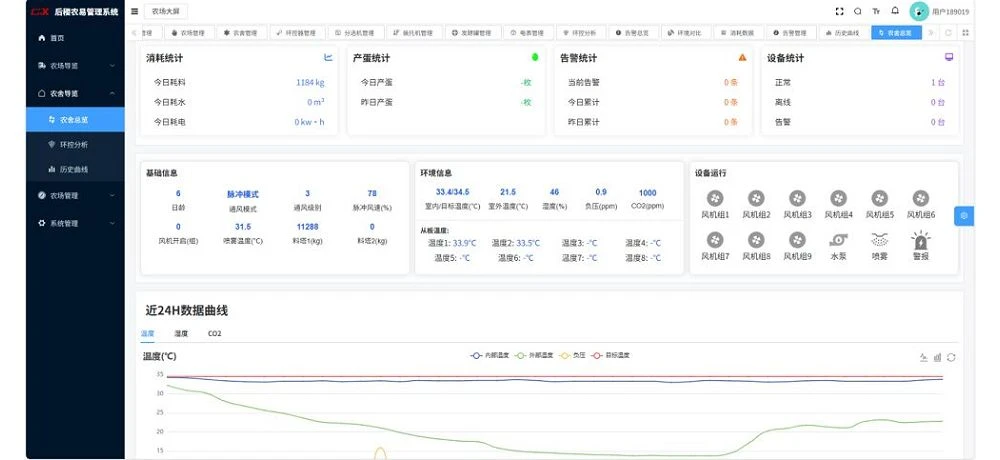Image resolution: width=1000 pixels, height=460 pixels.
Task: Select the 风机组8 fan icon
Action: click(756, 240)
